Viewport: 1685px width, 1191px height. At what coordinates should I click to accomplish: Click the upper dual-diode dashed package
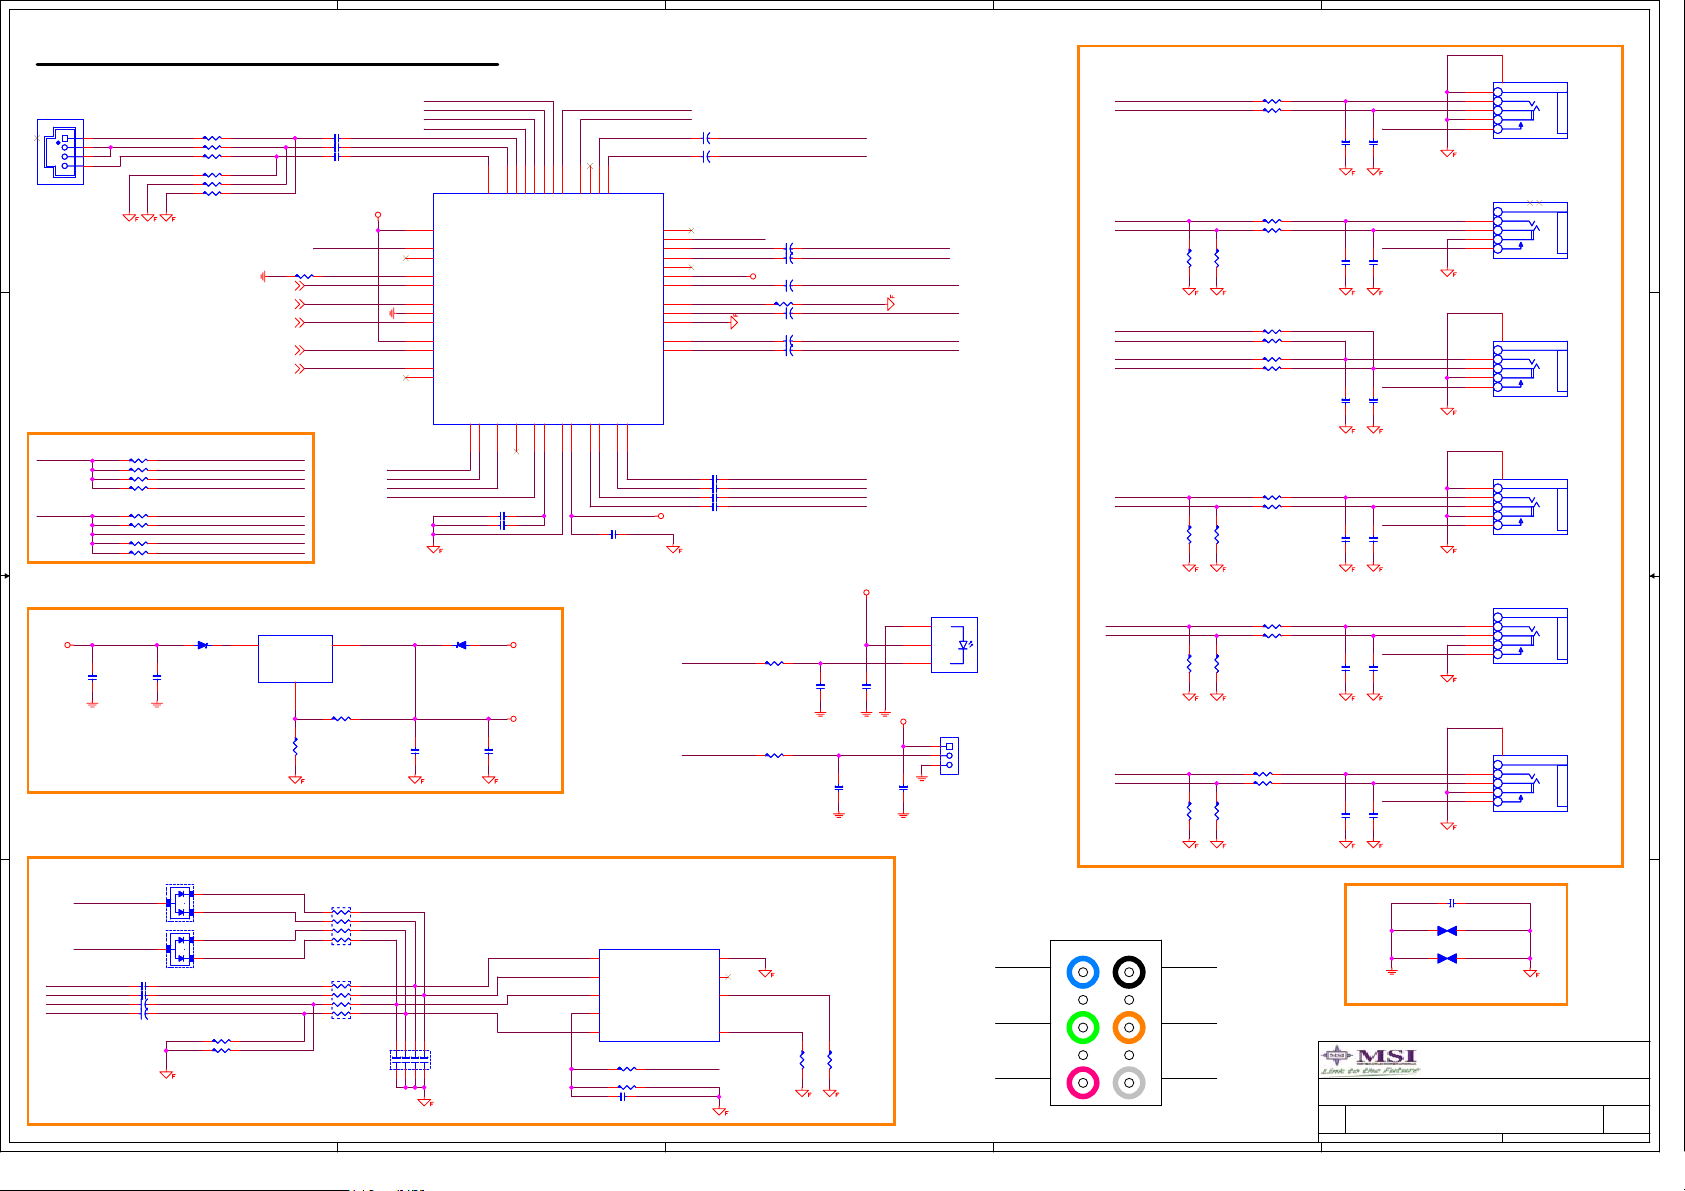[x=180, y=903]
